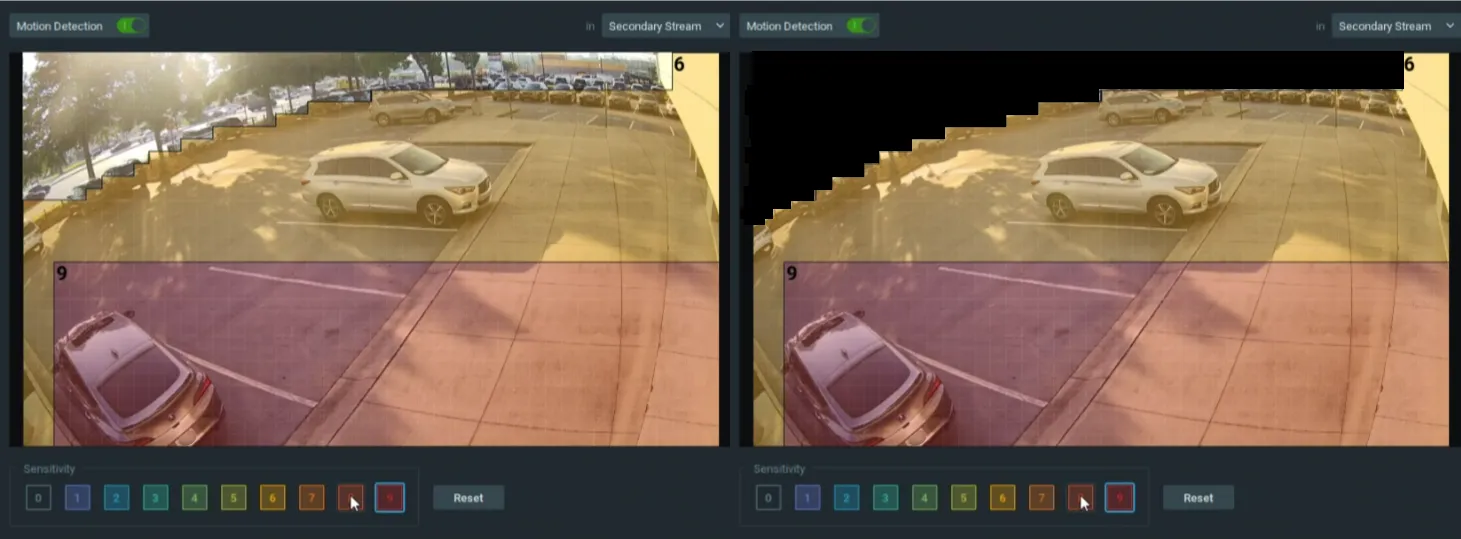Select sensitivity 9 in right panel
Viewport: 1461px width, 539px height.
(1120, 497)
